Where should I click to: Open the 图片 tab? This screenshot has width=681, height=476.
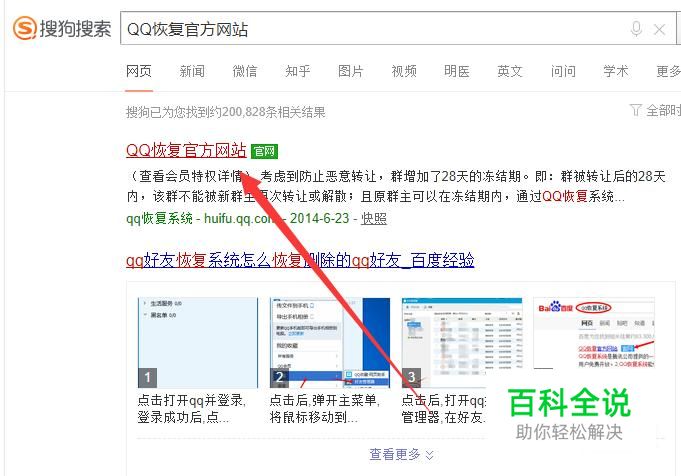click(x=351, y=71)
